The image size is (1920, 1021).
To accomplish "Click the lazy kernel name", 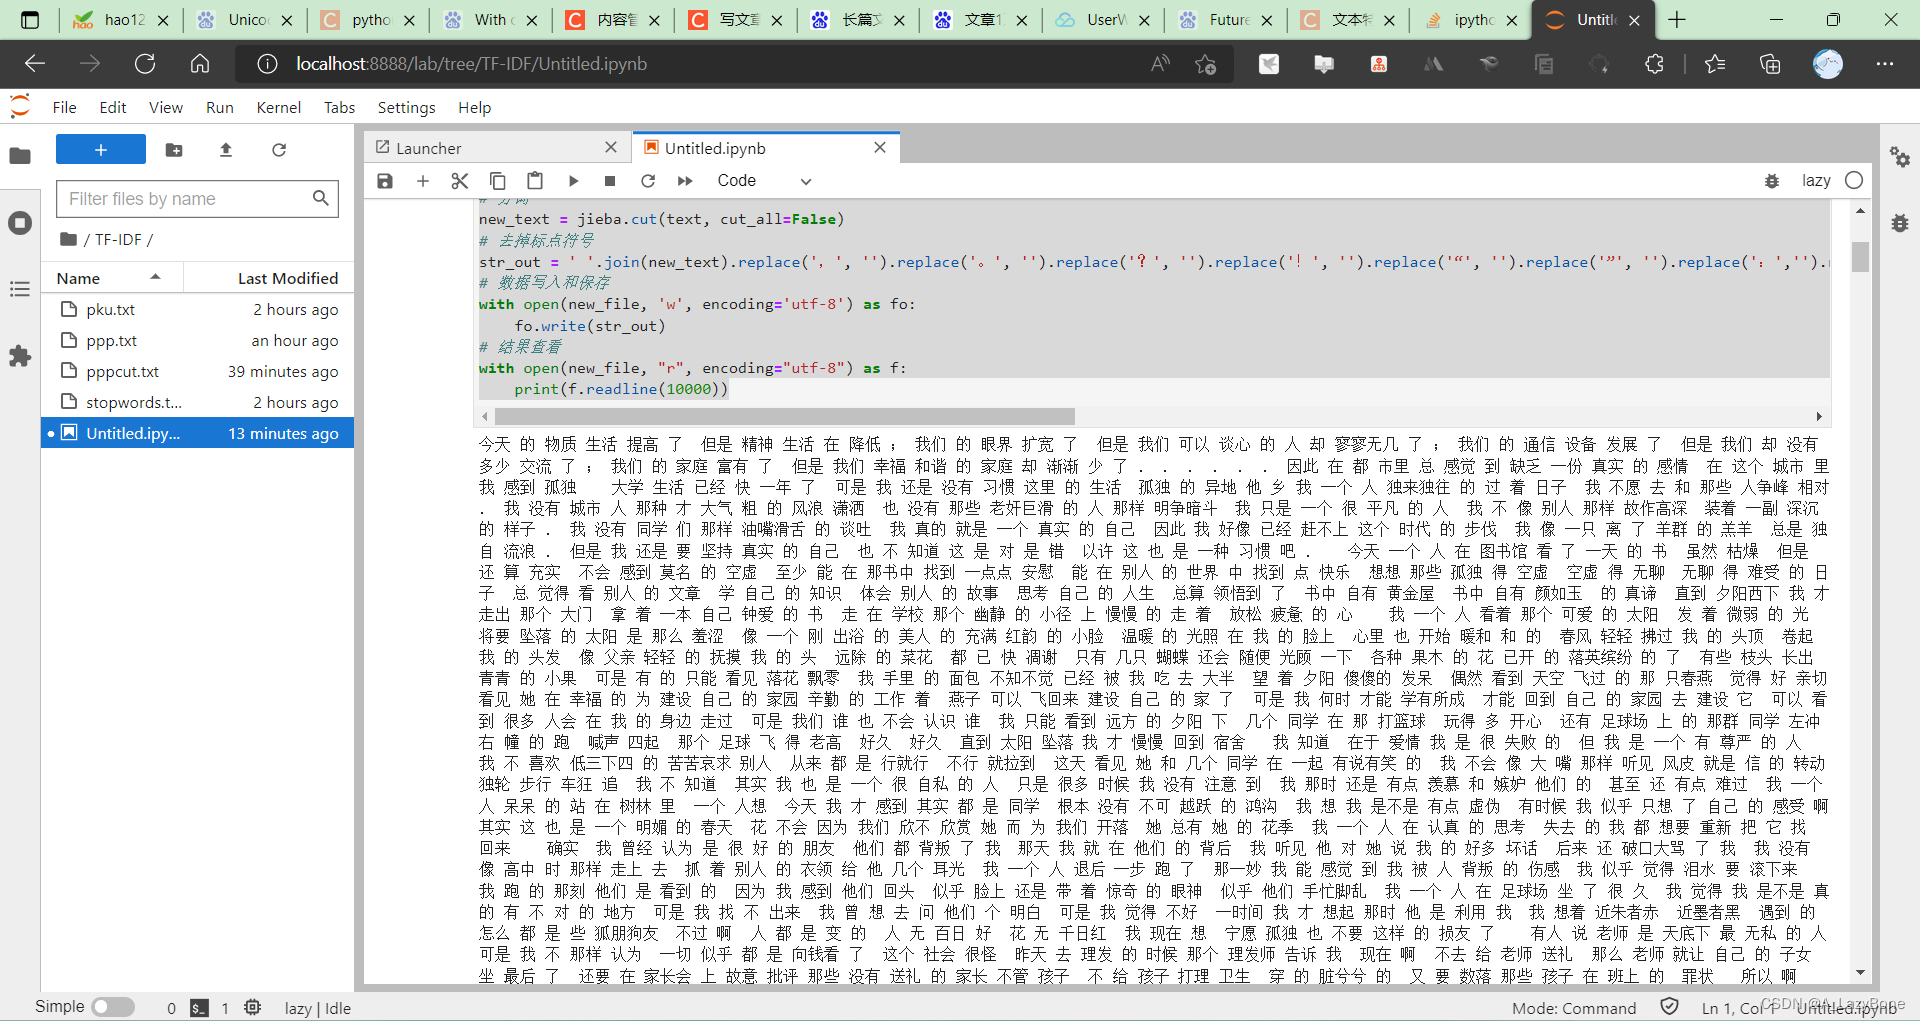I will pos(1816,181).
